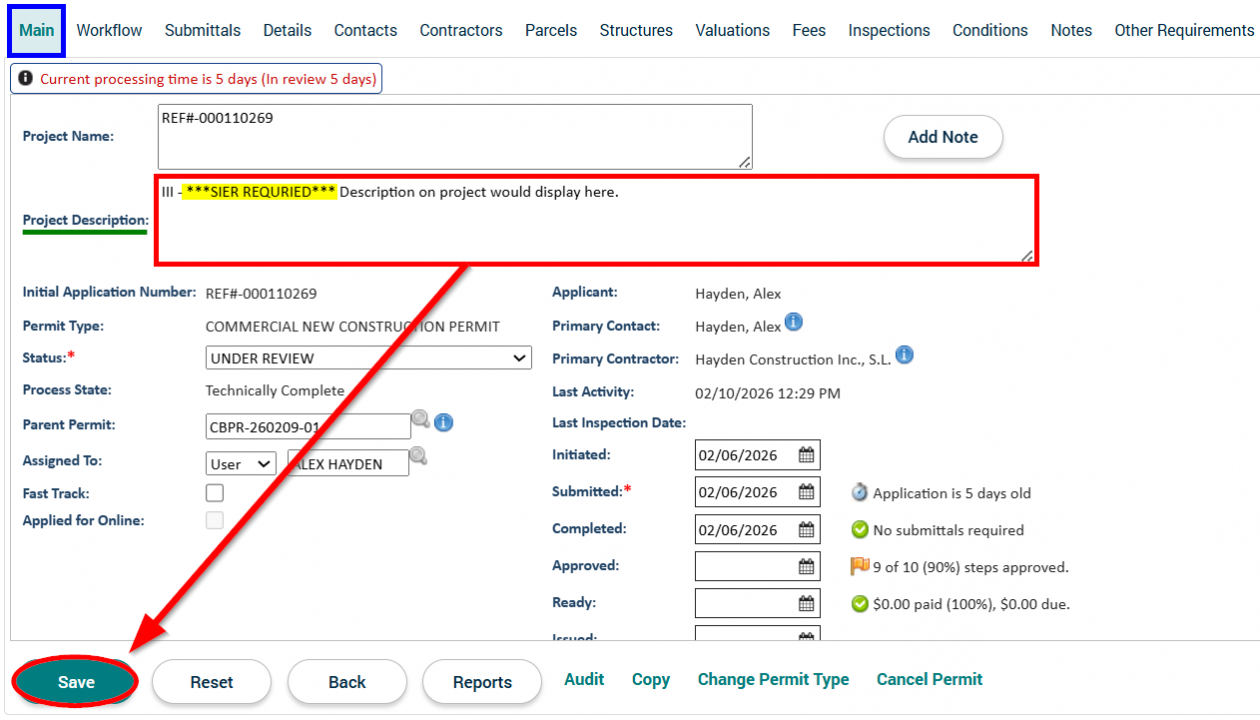Toggle the Applied for Online checkbox
1260x720 pixels.
coord(215,520)
